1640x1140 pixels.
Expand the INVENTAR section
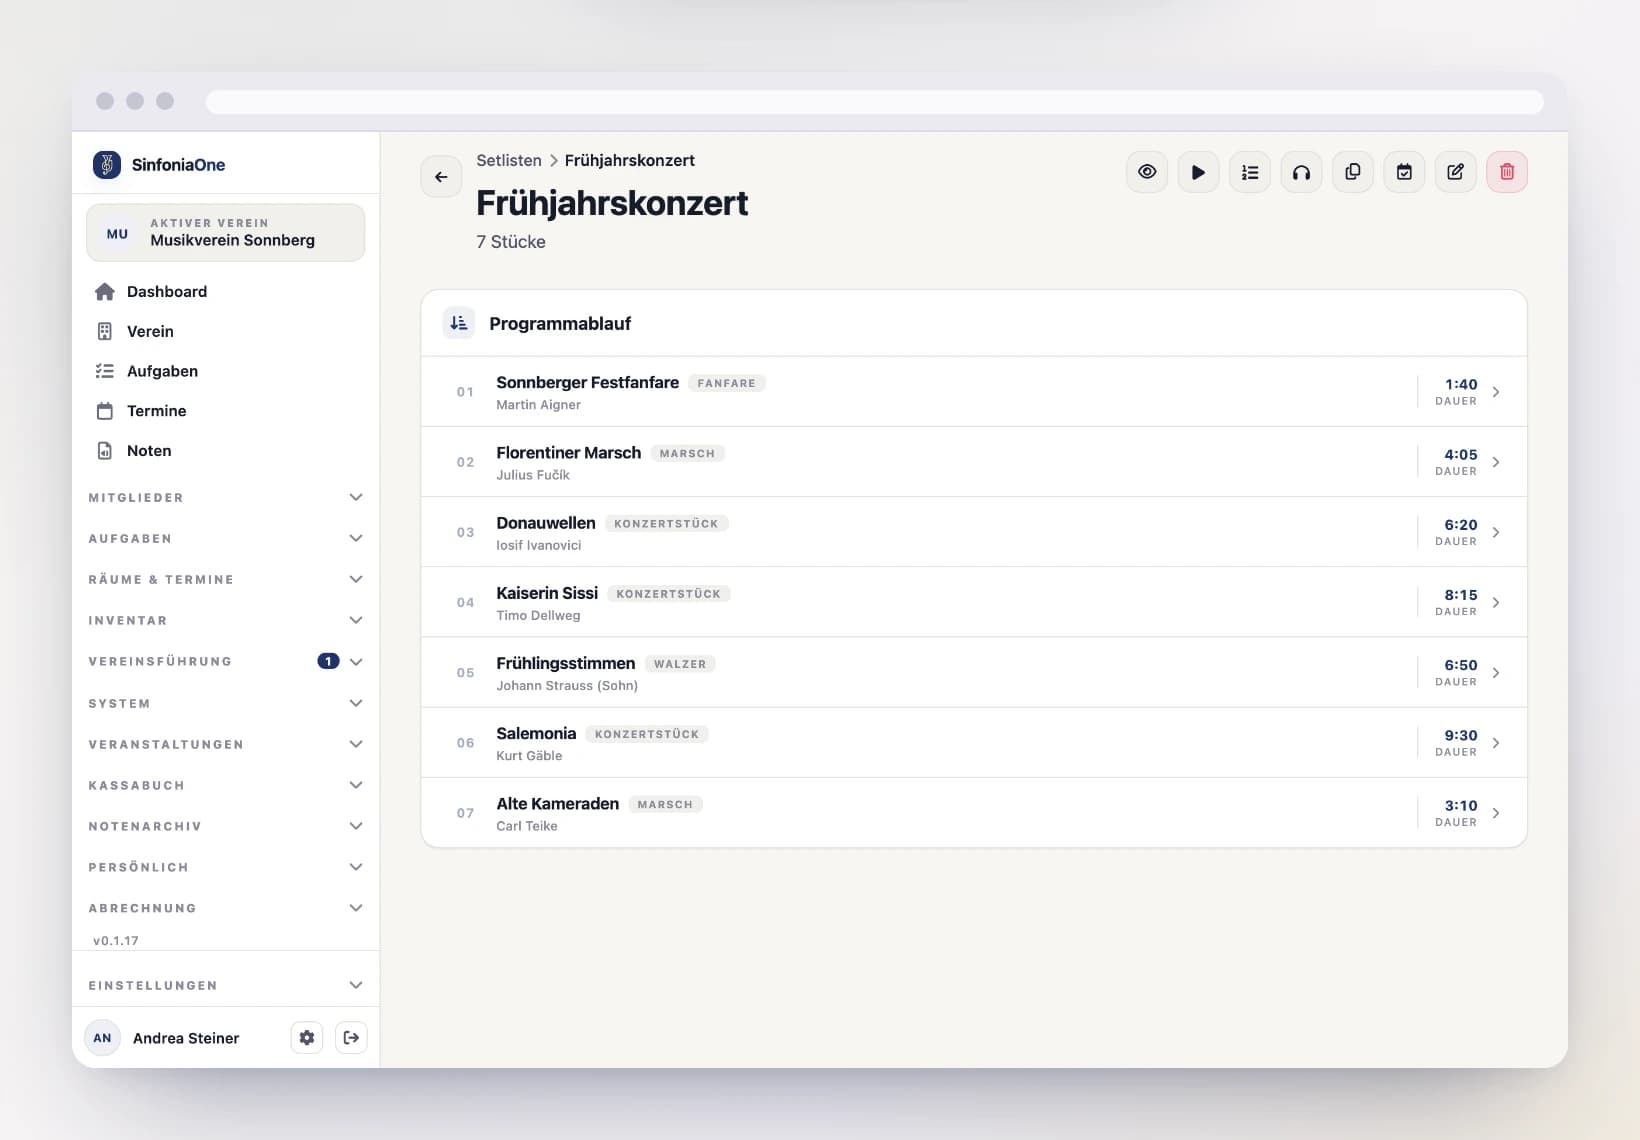(226, 620)
